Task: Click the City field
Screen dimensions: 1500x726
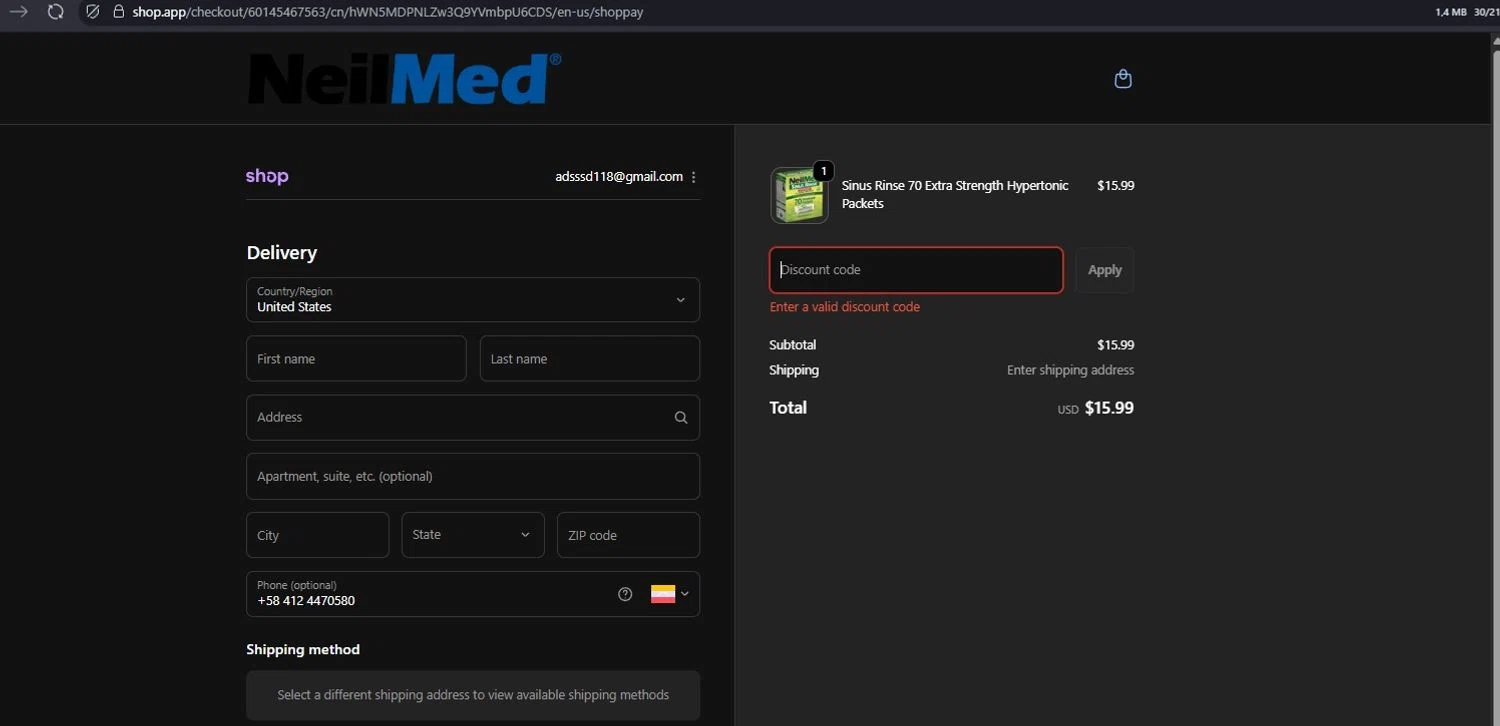Action: pos(318,535)
